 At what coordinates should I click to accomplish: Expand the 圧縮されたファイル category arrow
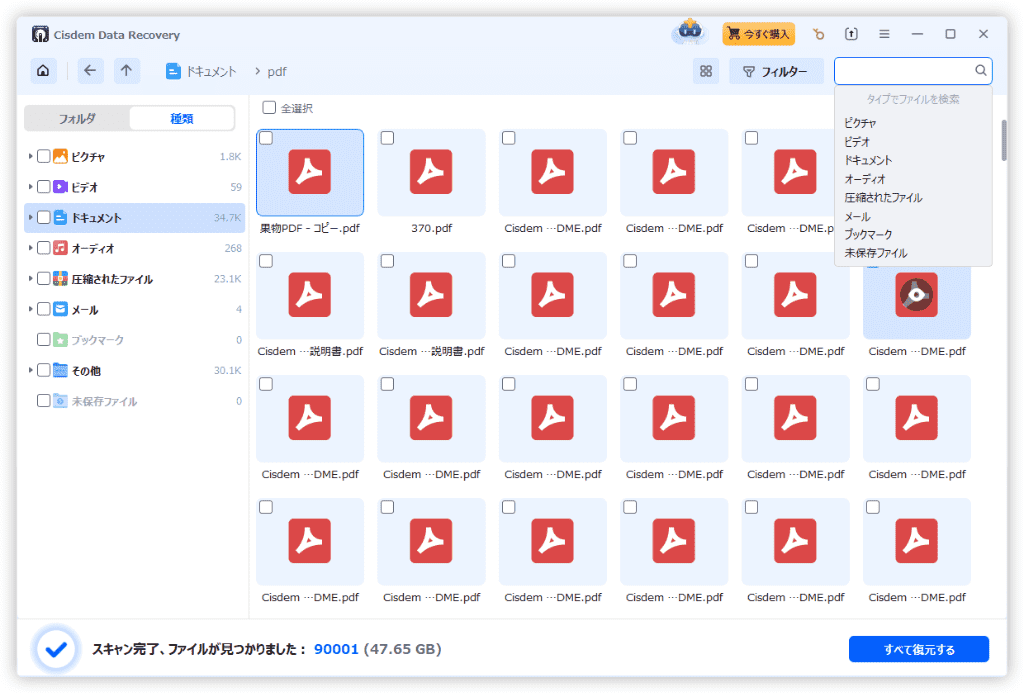(31, 279)
